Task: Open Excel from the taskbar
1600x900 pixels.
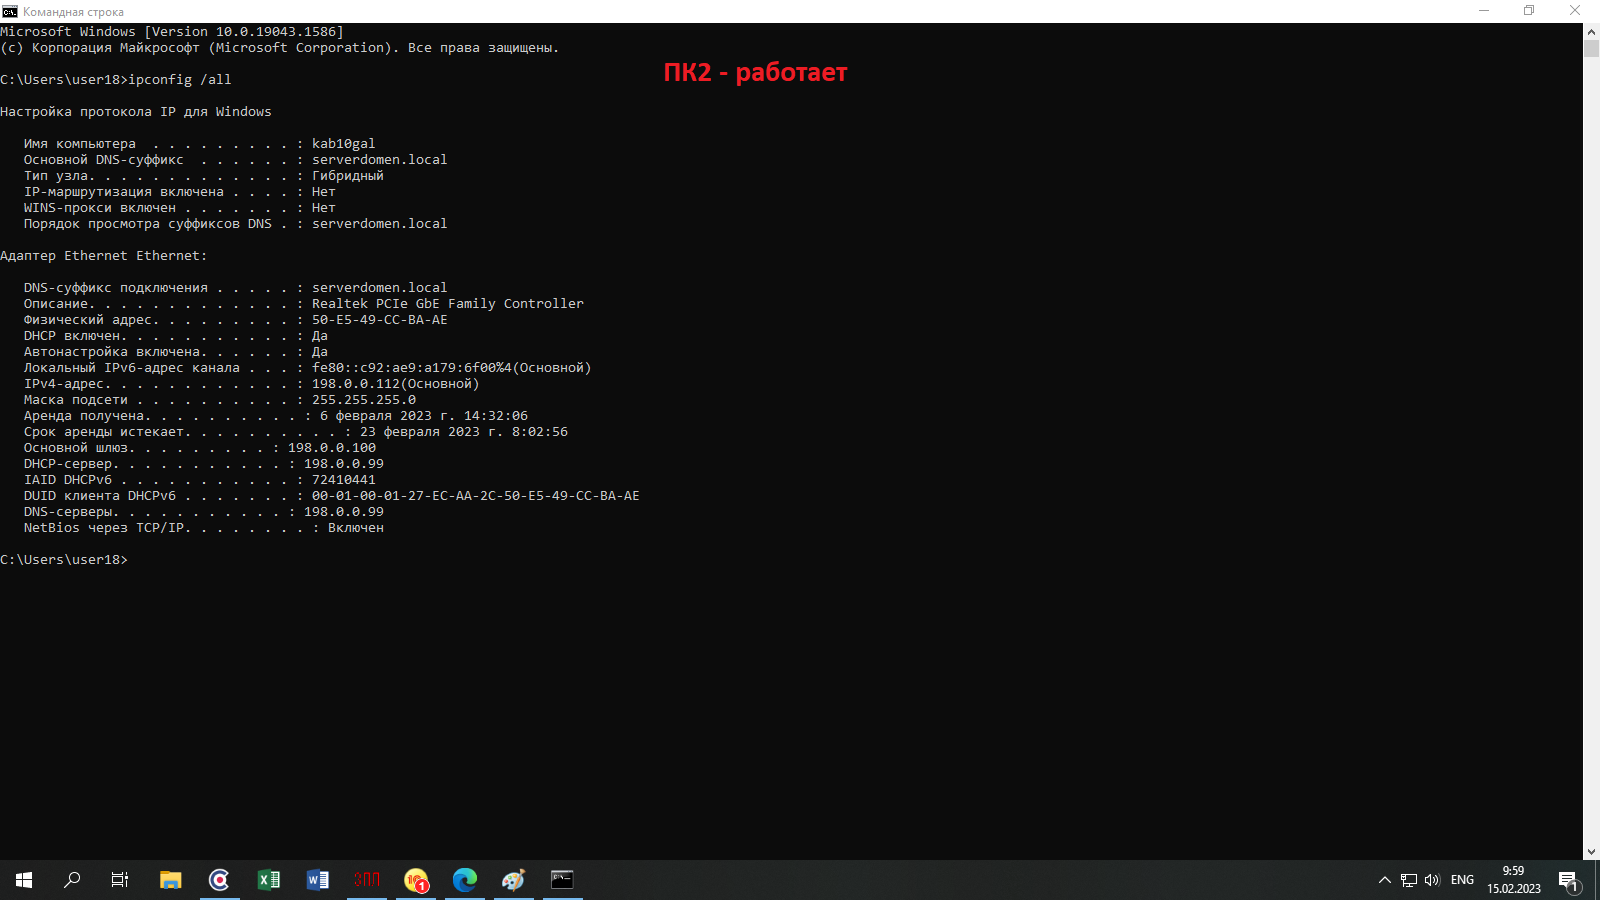Action: (269, 880)
